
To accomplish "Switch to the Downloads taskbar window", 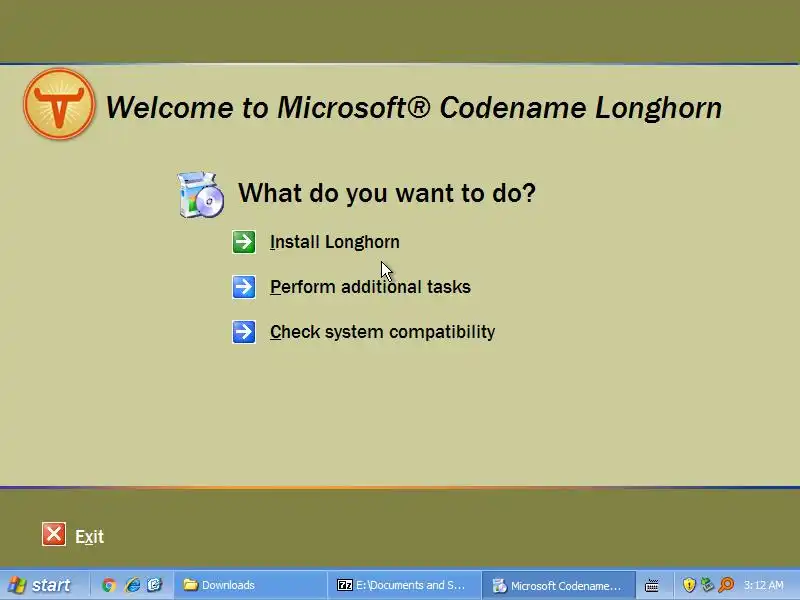I will coord(250,585).
